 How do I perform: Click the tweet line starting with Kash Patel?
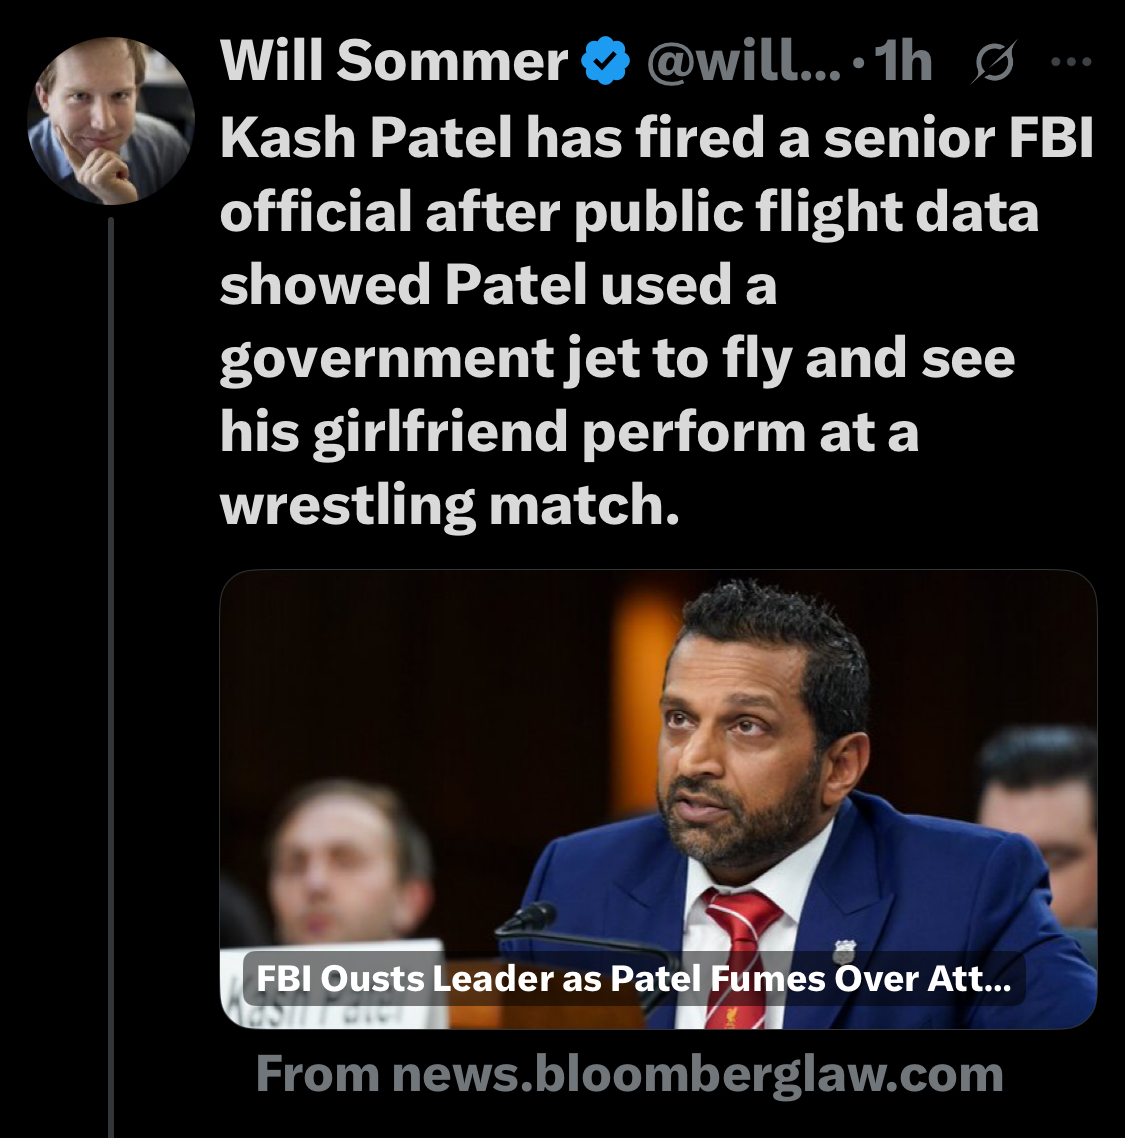656,138
